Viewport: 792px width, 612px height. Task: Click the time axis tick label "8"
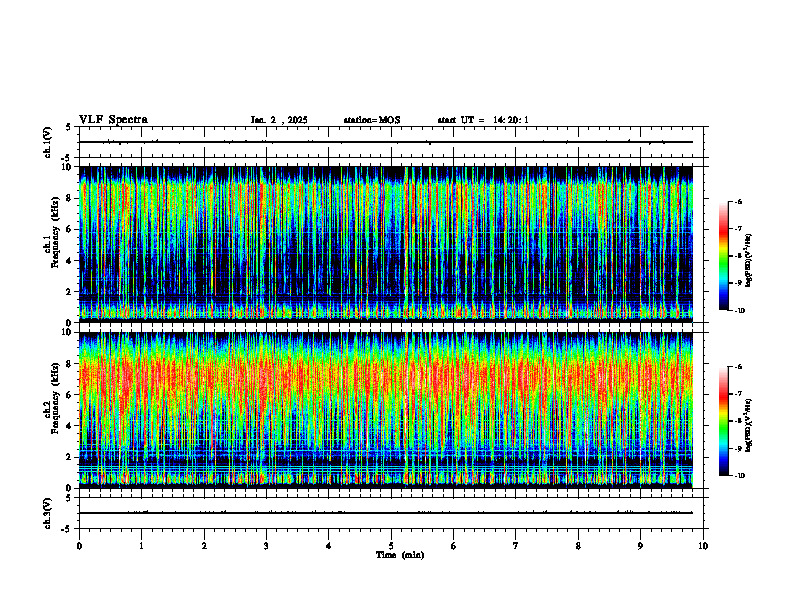click(578, 546)
